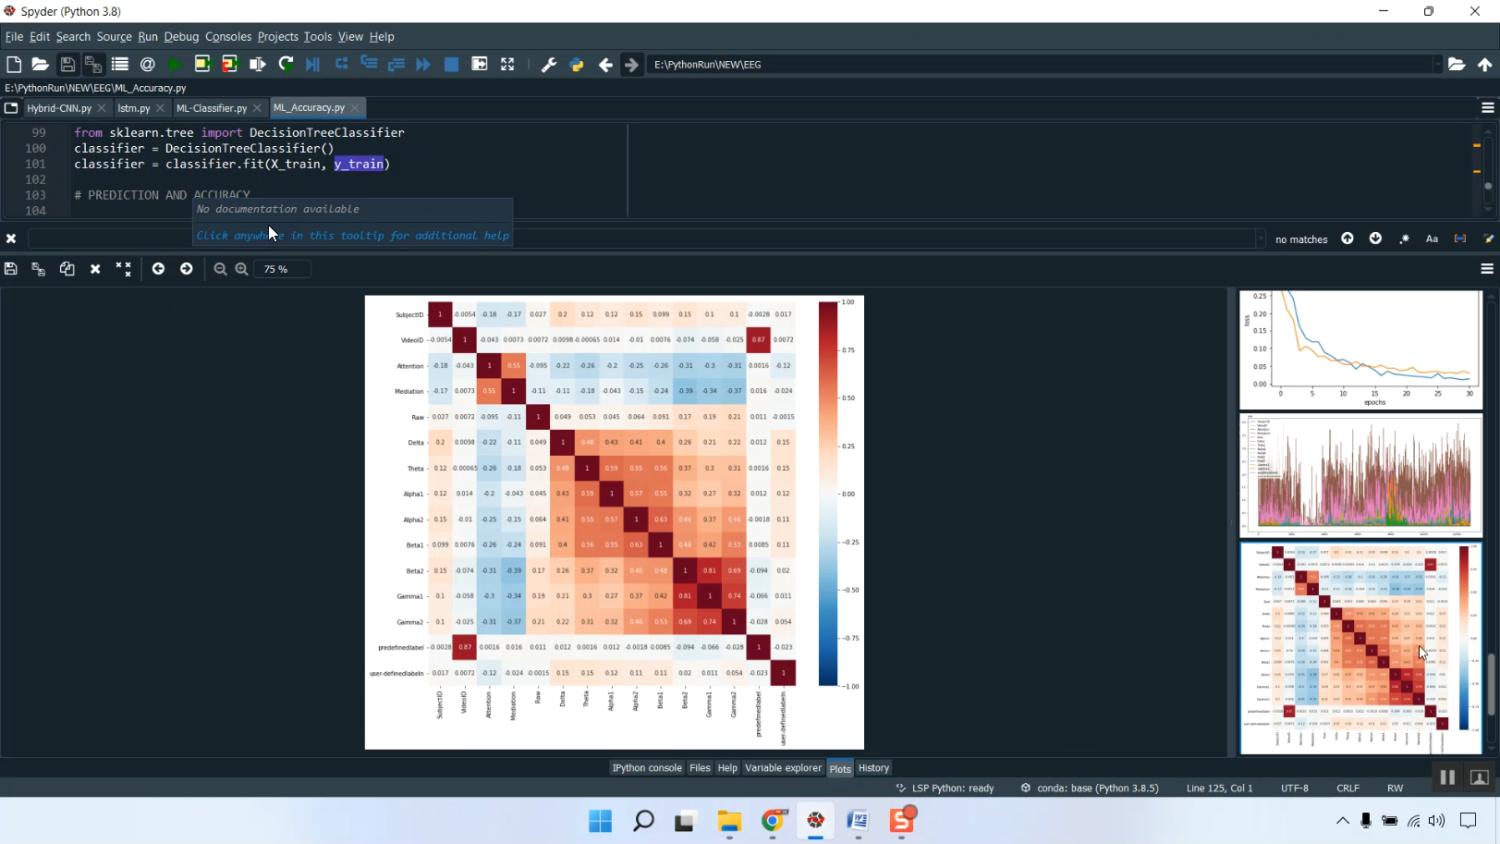Save the current script
The width and height of the screenshot is (1500, 844).
tap(66, 63)
